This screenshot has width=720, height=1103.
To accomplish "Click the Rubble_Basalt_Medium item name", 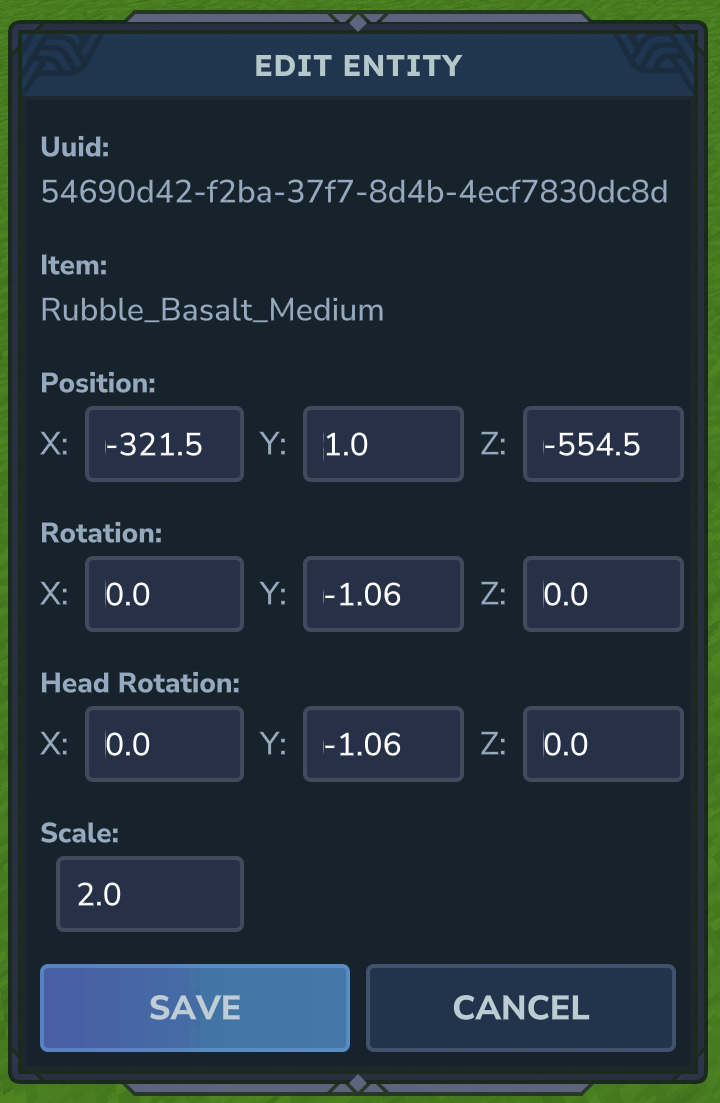I will coord(212,310).
